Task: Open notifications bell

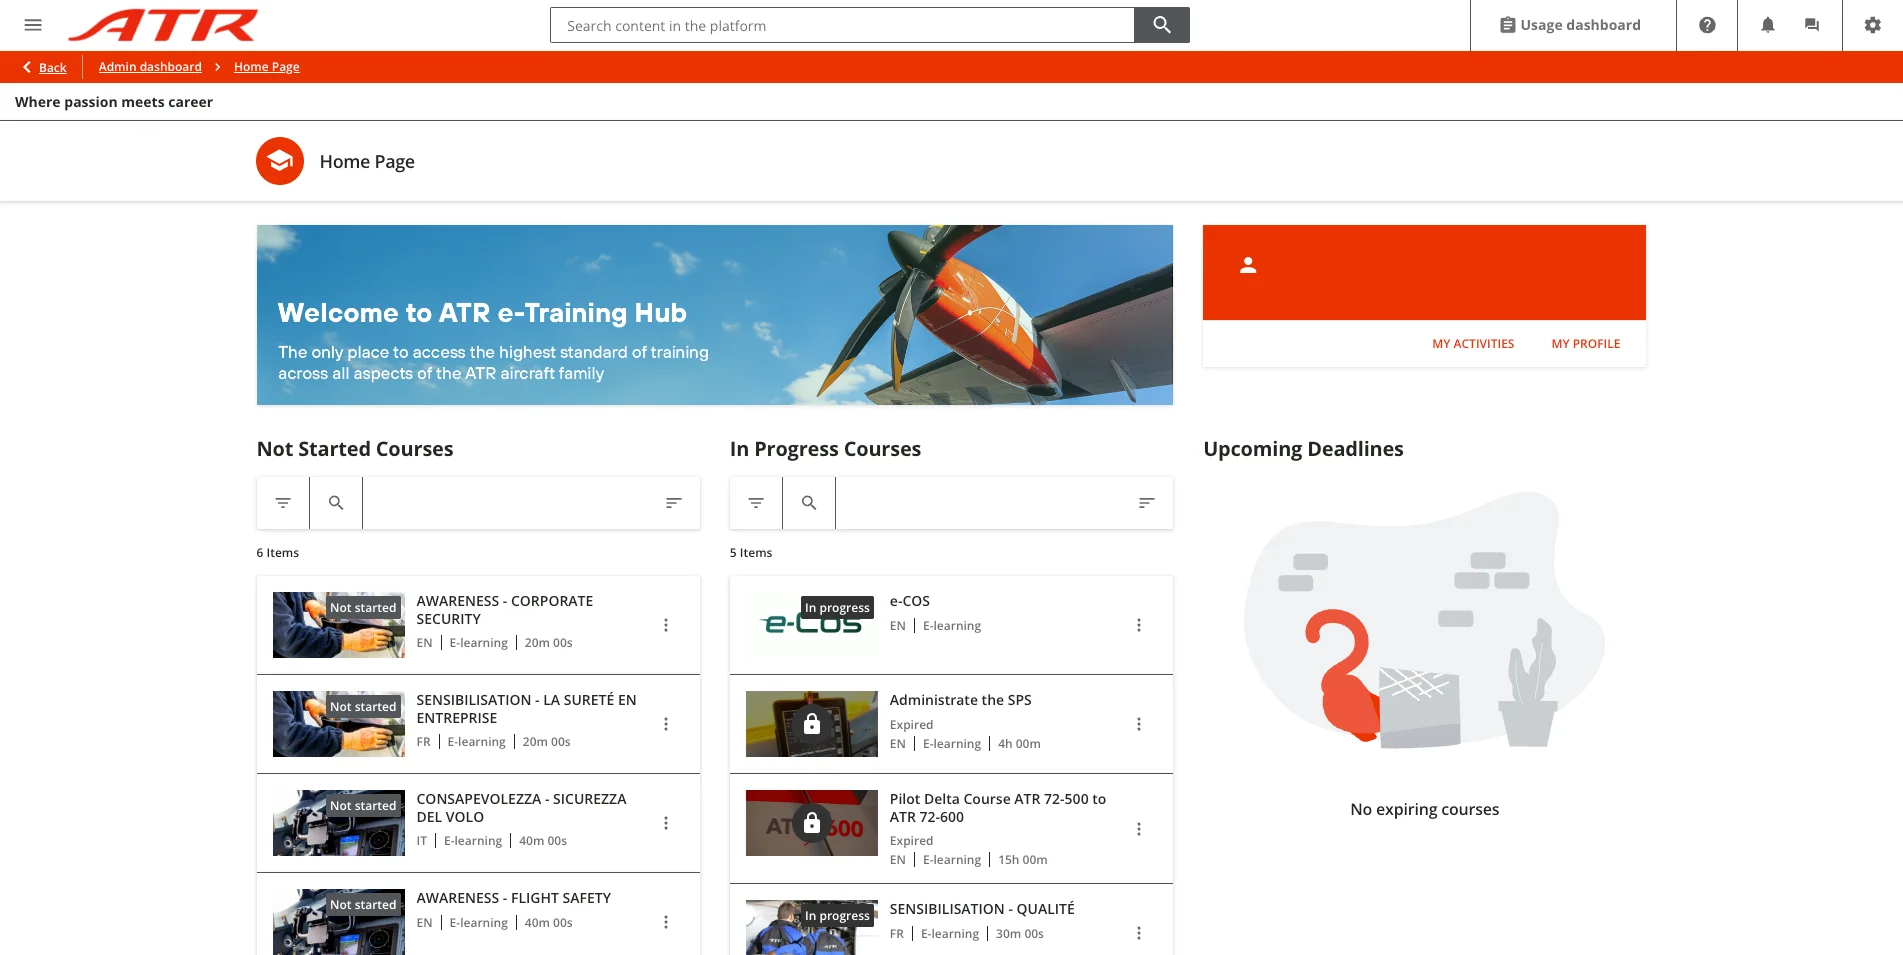Action: (x=1768, y=25)
